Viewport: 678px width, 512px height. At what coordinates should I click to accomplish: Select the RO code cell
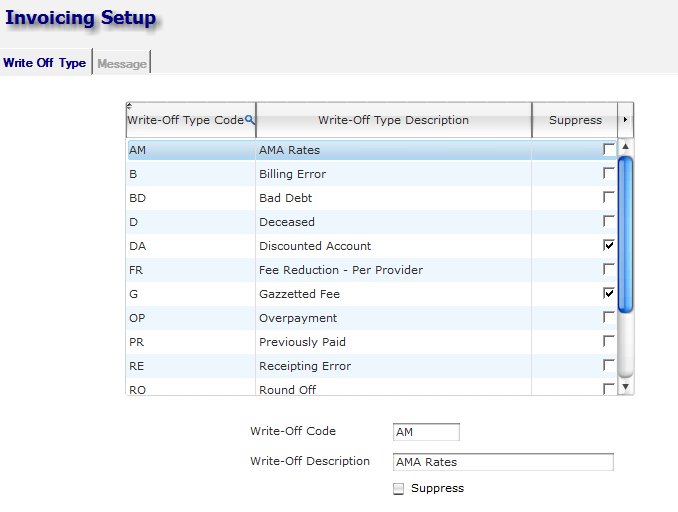click(191, 387)
